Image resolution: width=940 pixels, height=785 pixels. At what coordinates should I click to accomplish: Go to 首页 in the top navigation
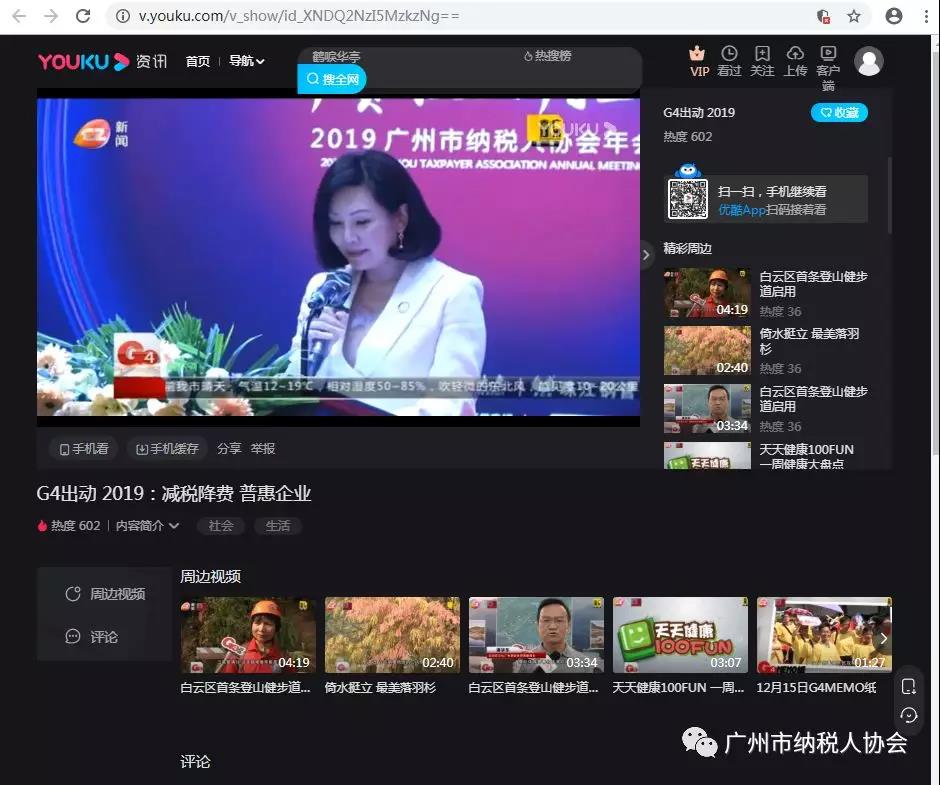[x=198, y=61]
